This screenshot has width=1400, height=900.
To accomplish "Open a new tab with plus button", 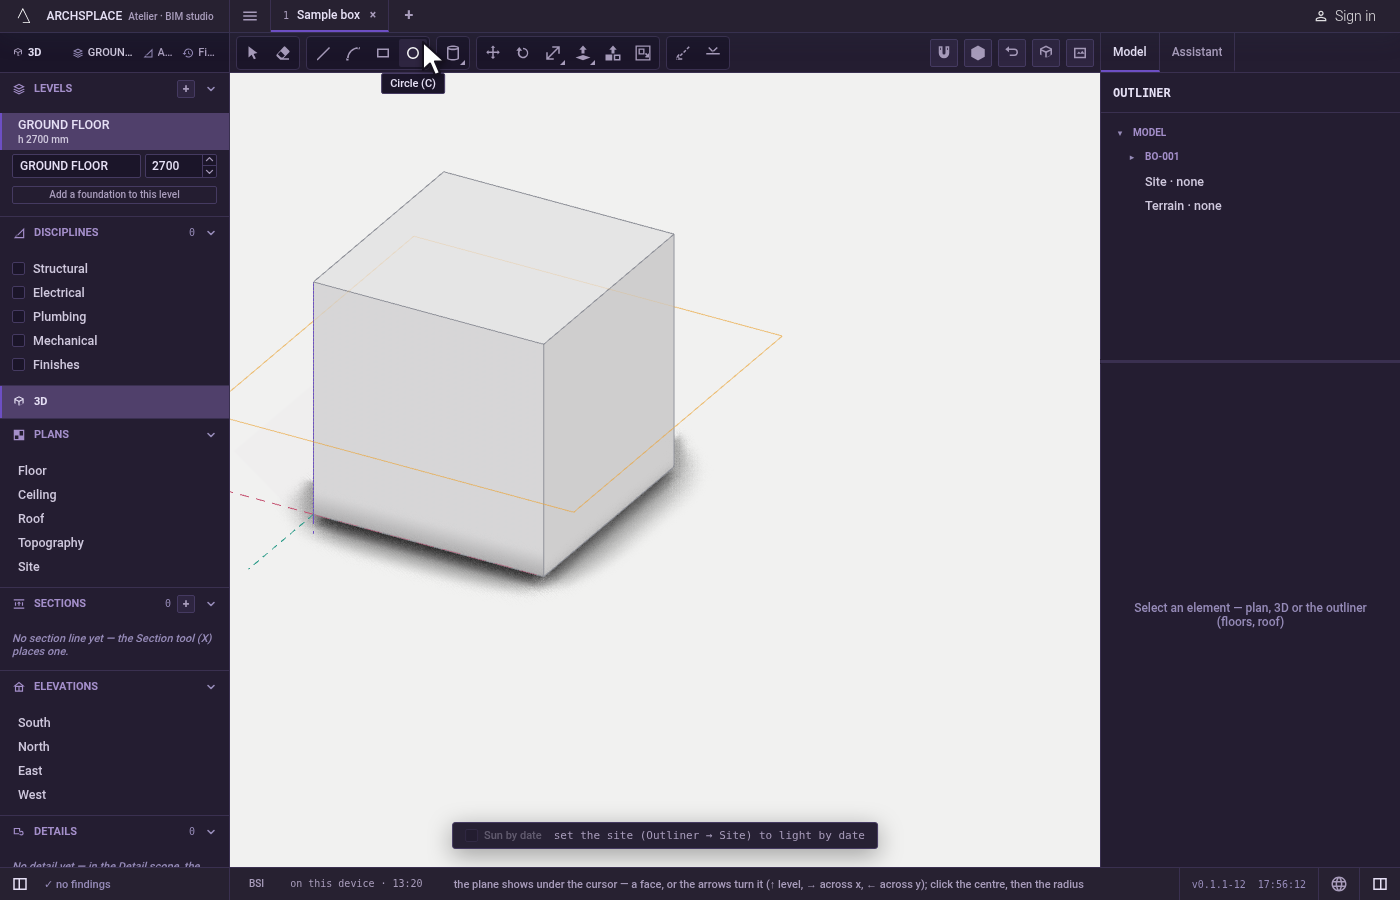I will (408, 15).
